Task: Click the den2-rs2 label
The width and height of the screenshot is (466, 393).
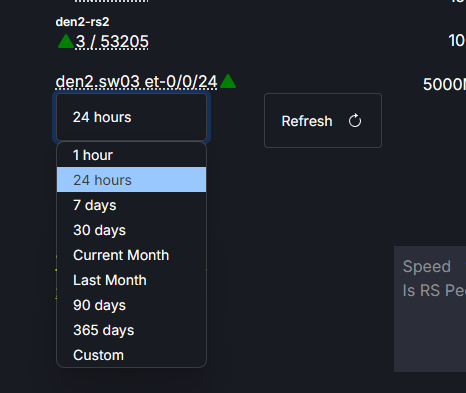Action: point(82,22)
